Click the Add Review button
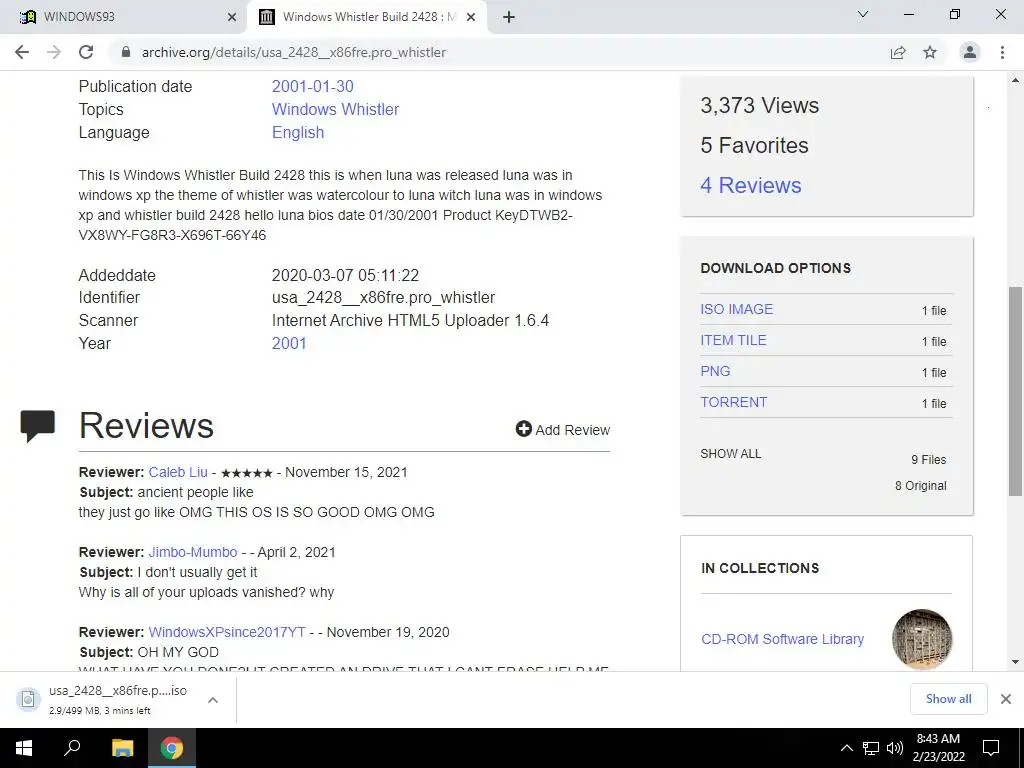This screenshot has height=768, width=1024. pyautogui.click(x=562, y=430)
